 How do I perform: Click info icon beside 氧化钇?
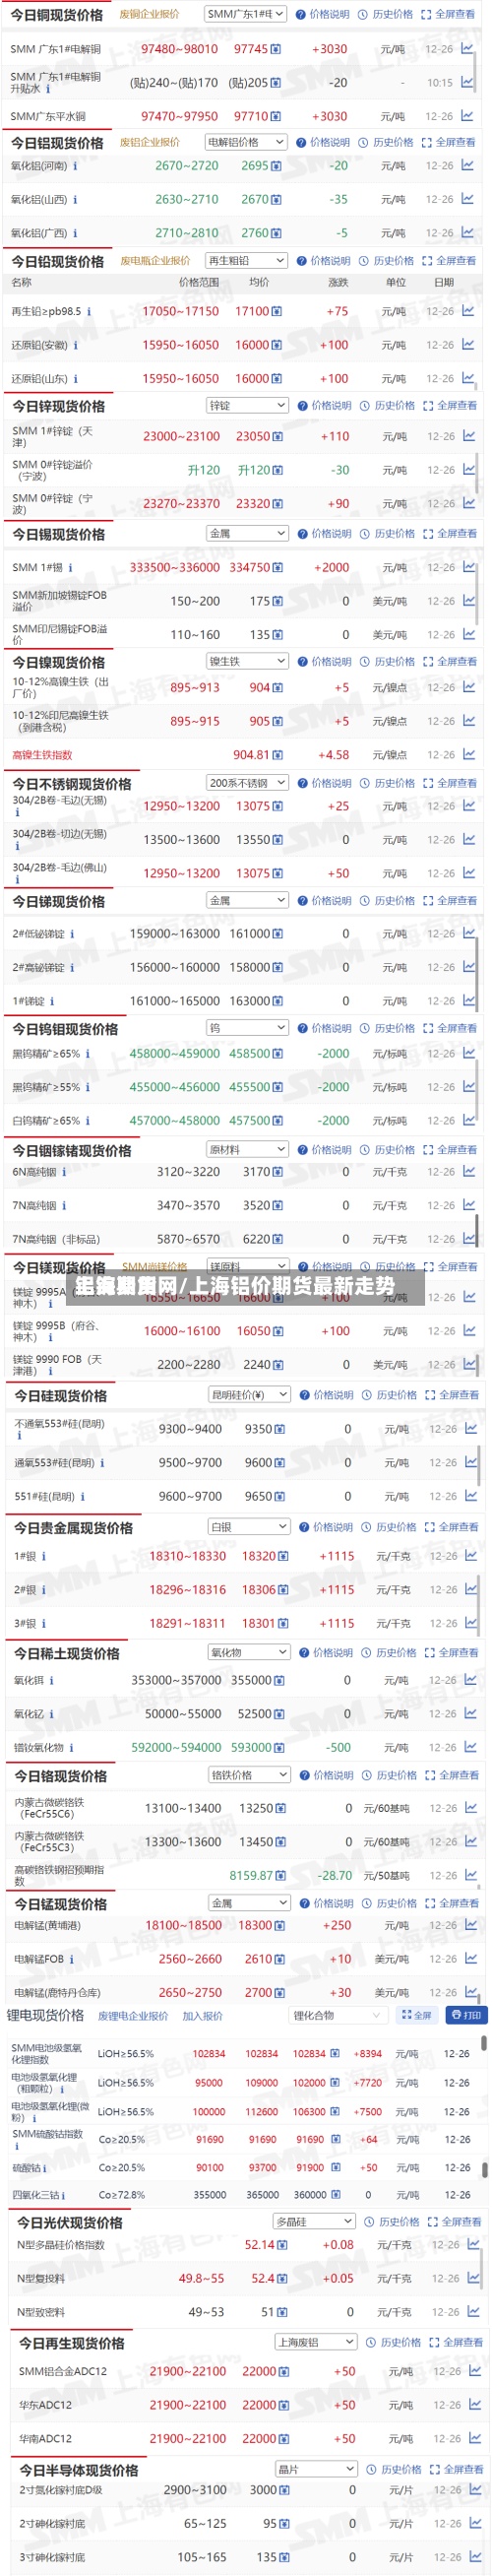(52, 1714)
